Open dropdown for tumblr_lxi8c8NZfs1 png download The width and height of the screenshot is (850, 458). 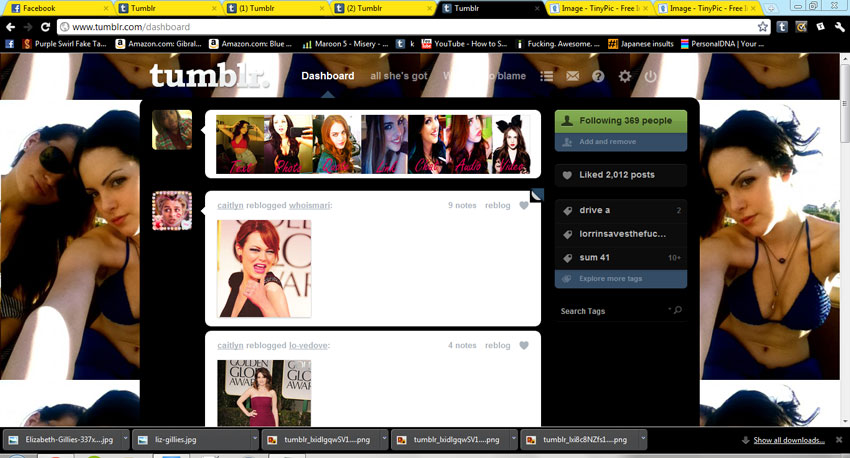tap(643, 439)
